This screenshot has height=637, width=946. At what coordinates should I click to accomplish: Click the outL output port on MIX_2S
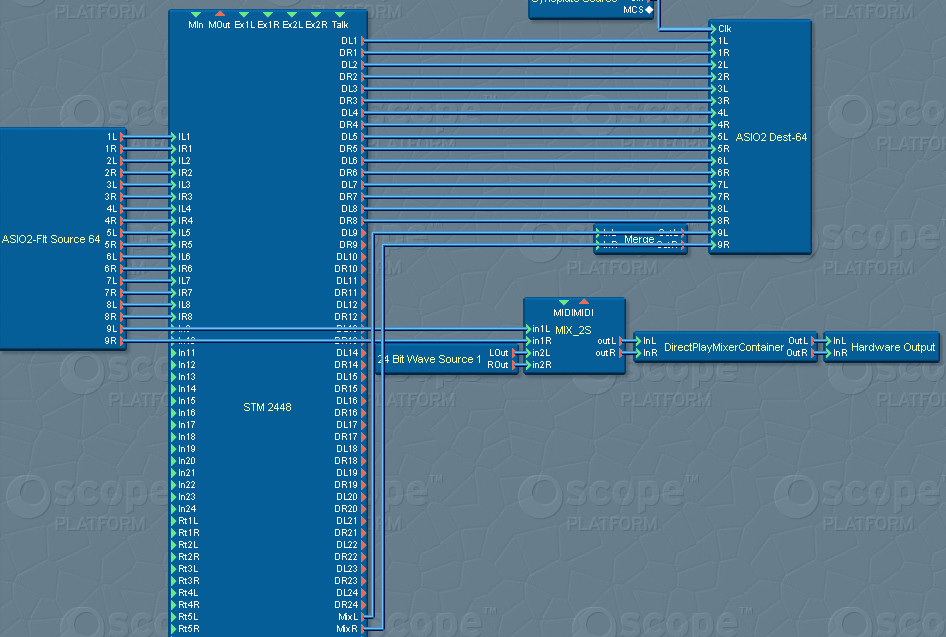(x=621, y=341)
